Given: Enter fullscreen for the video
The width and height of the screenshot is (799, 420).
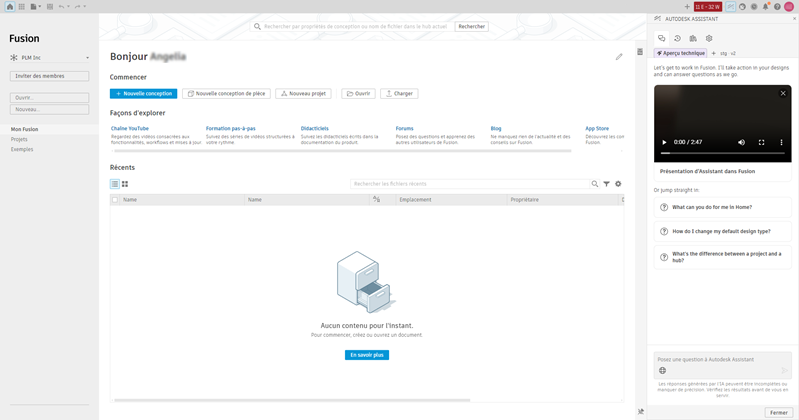Looking at the screenshot, I should (x=761, y=142).
